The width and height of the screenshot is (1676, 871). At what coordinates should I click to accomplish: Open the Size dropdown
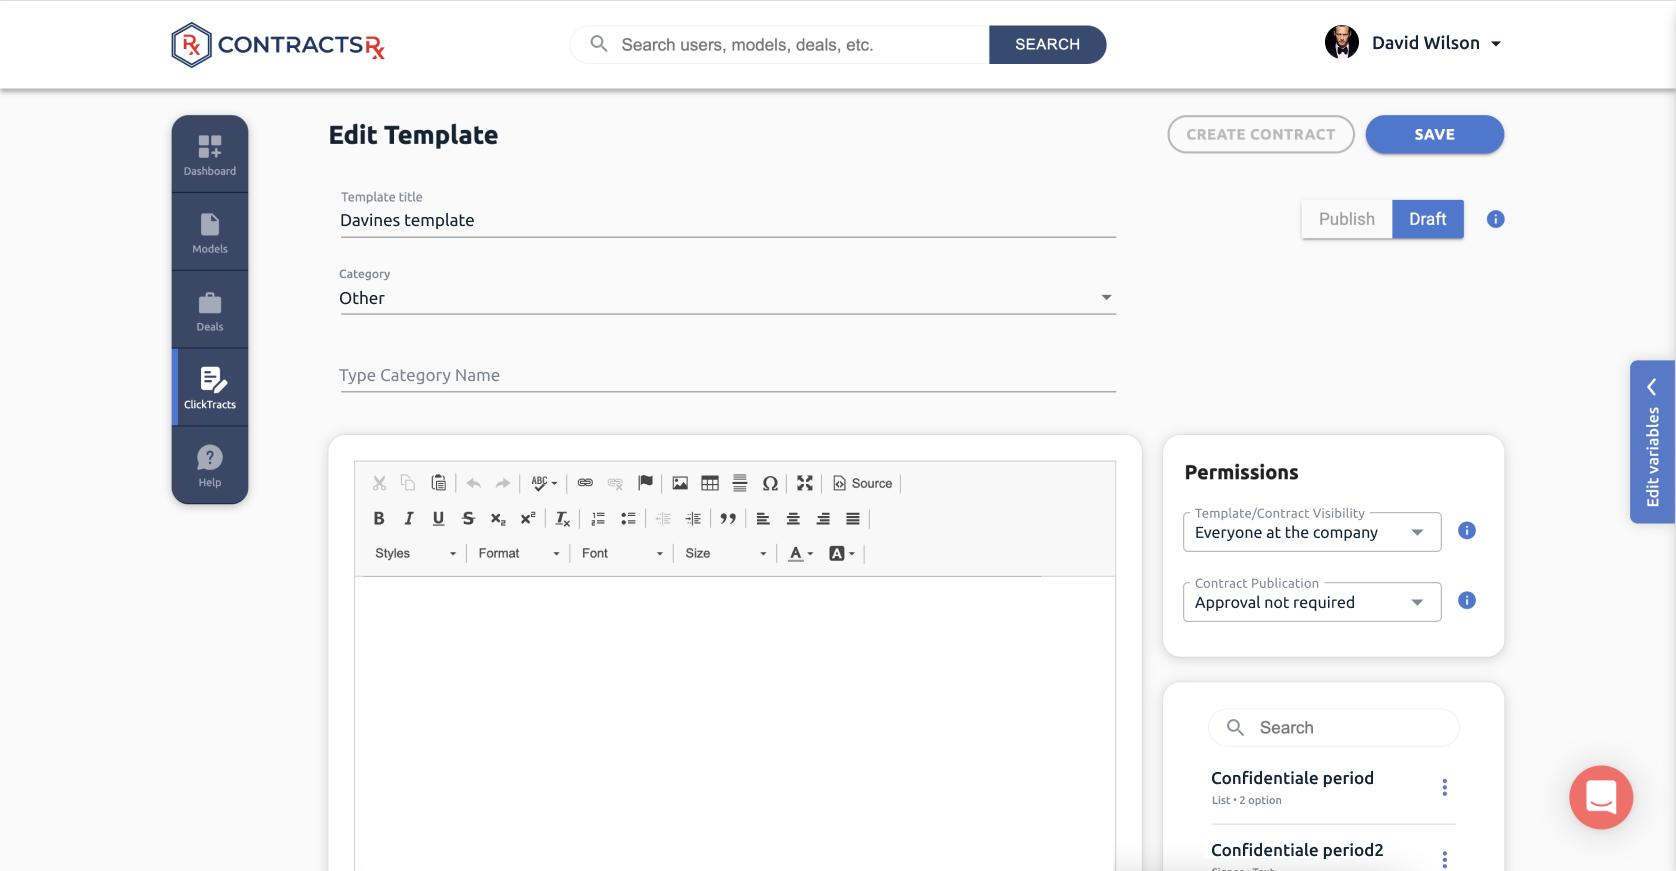725,553
